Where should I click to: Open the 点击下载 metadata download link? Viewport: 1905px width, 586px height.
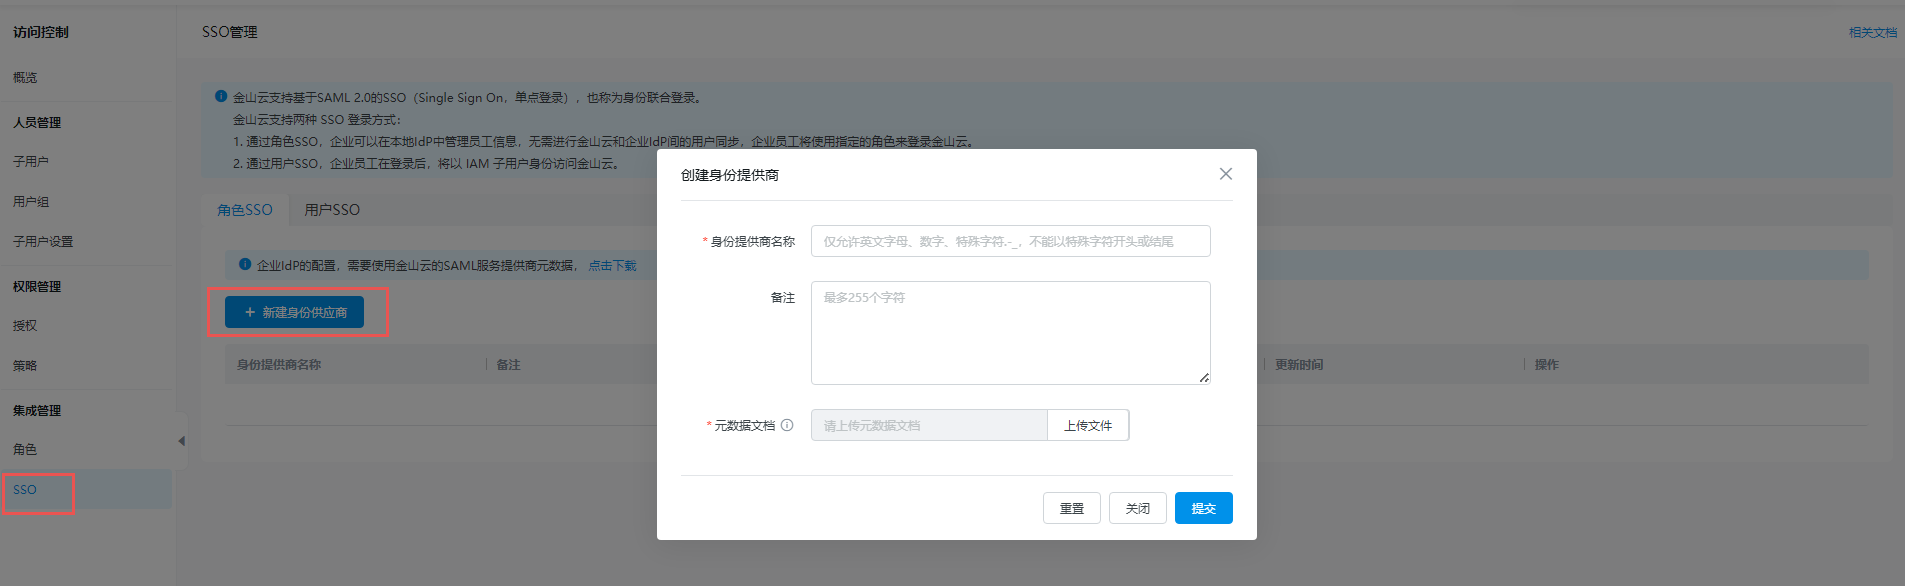[612, 265]
